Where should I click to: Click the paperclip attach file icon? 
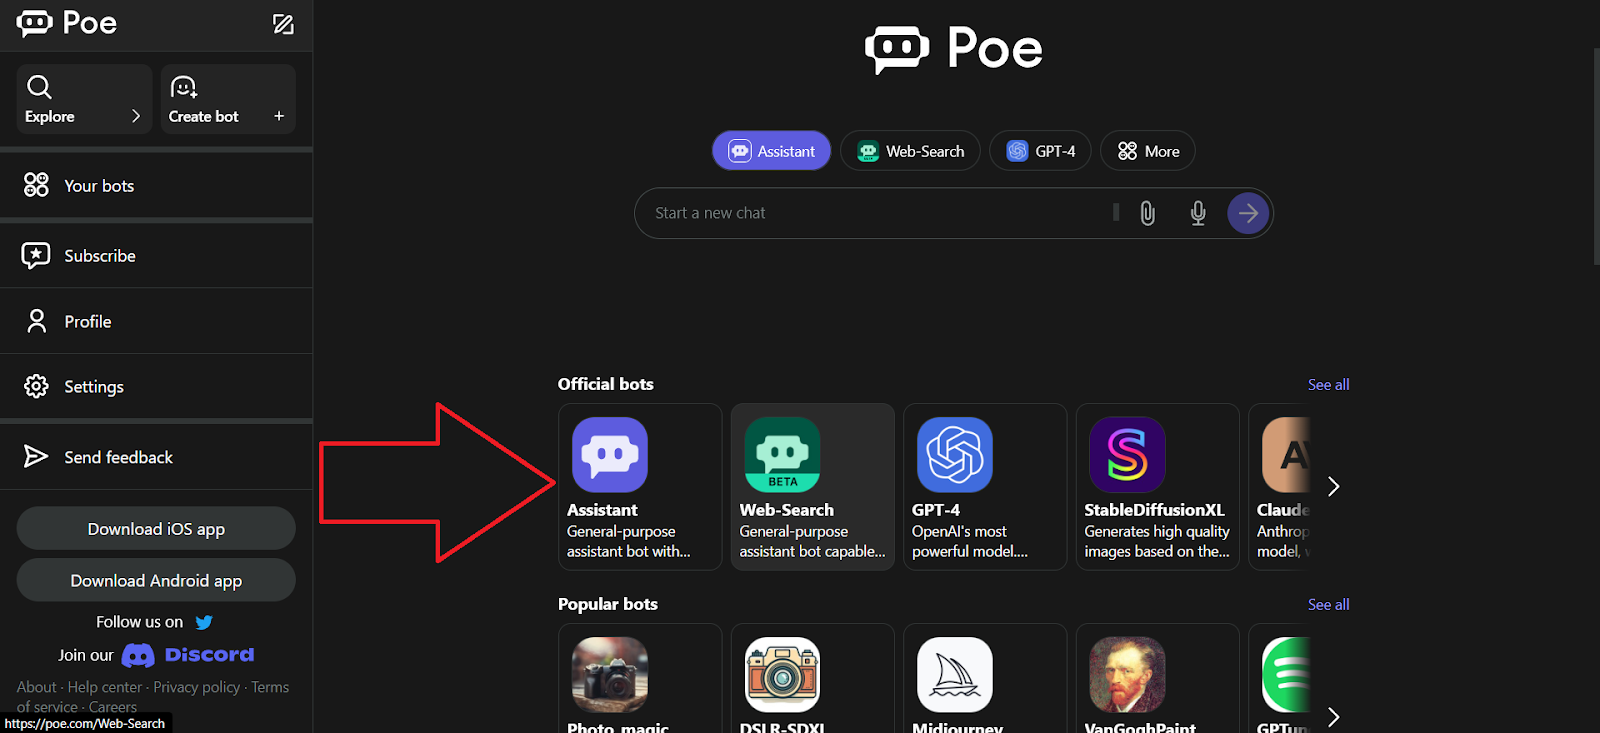click(1148, 213)
